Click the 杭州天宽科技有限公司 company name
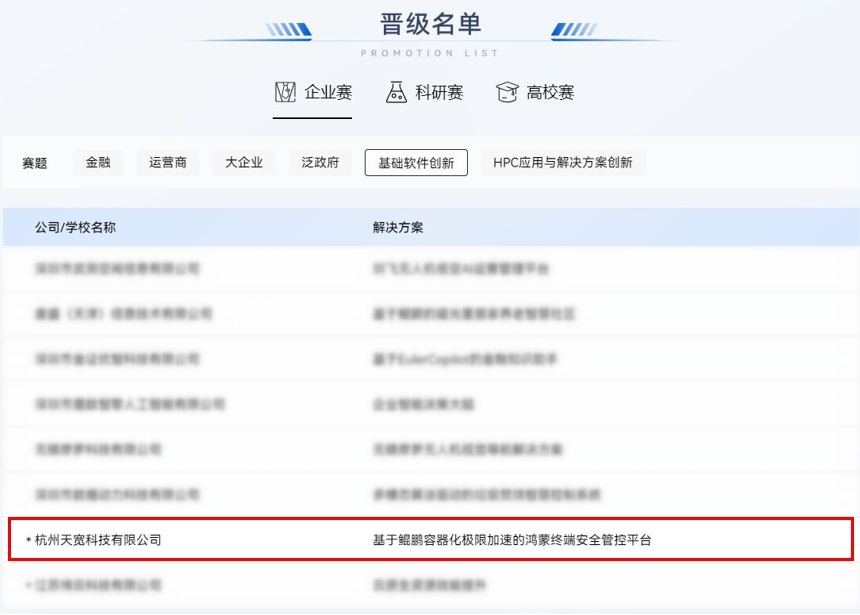This screenshot has width=860, height=615. coord(97,540)
